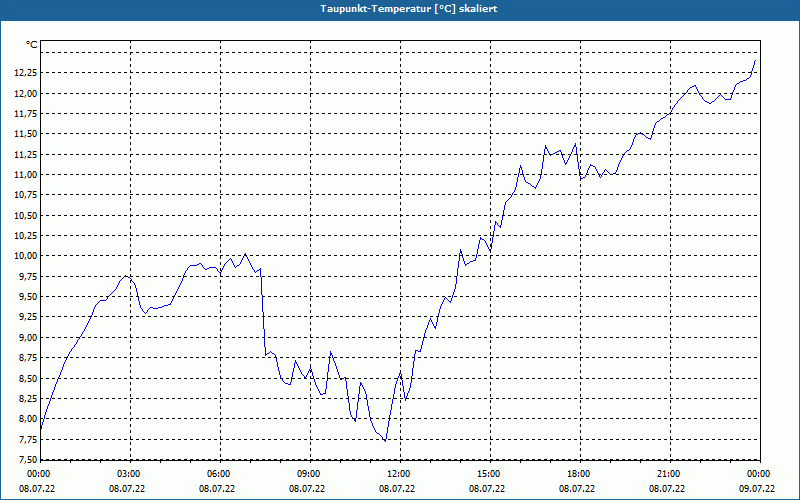Select the 10,00 y-axis label

(25, 256)
